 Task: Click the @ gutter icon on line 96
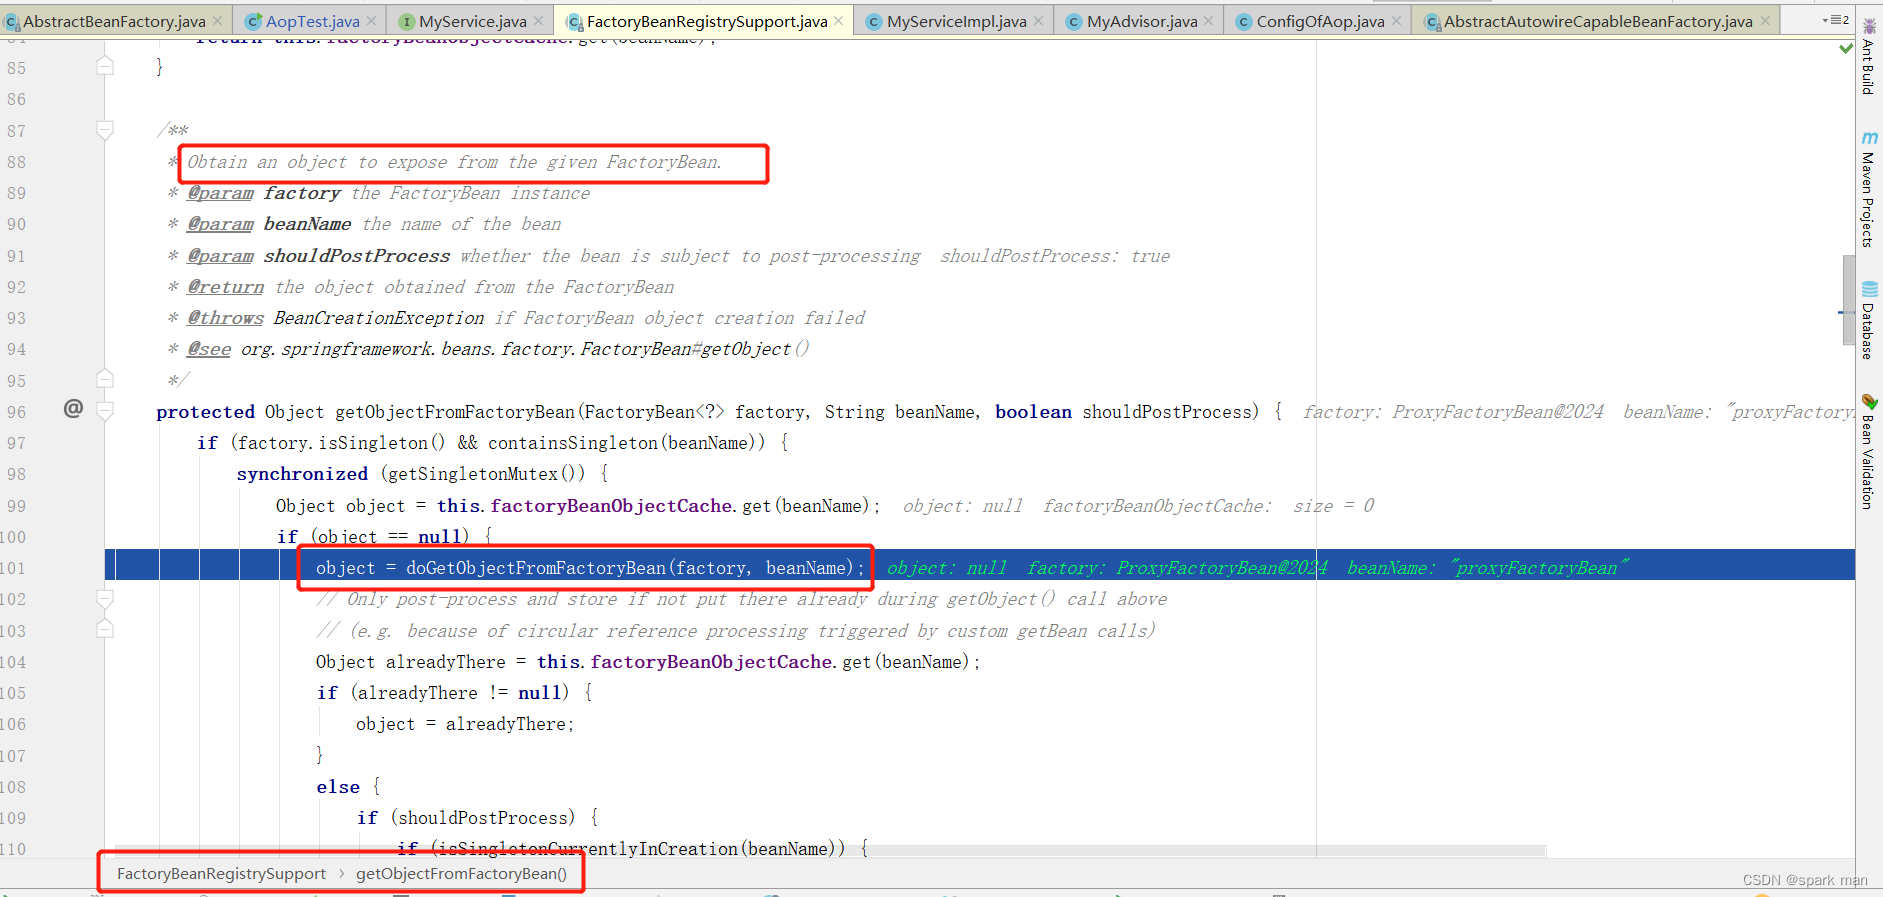point(73,408)
